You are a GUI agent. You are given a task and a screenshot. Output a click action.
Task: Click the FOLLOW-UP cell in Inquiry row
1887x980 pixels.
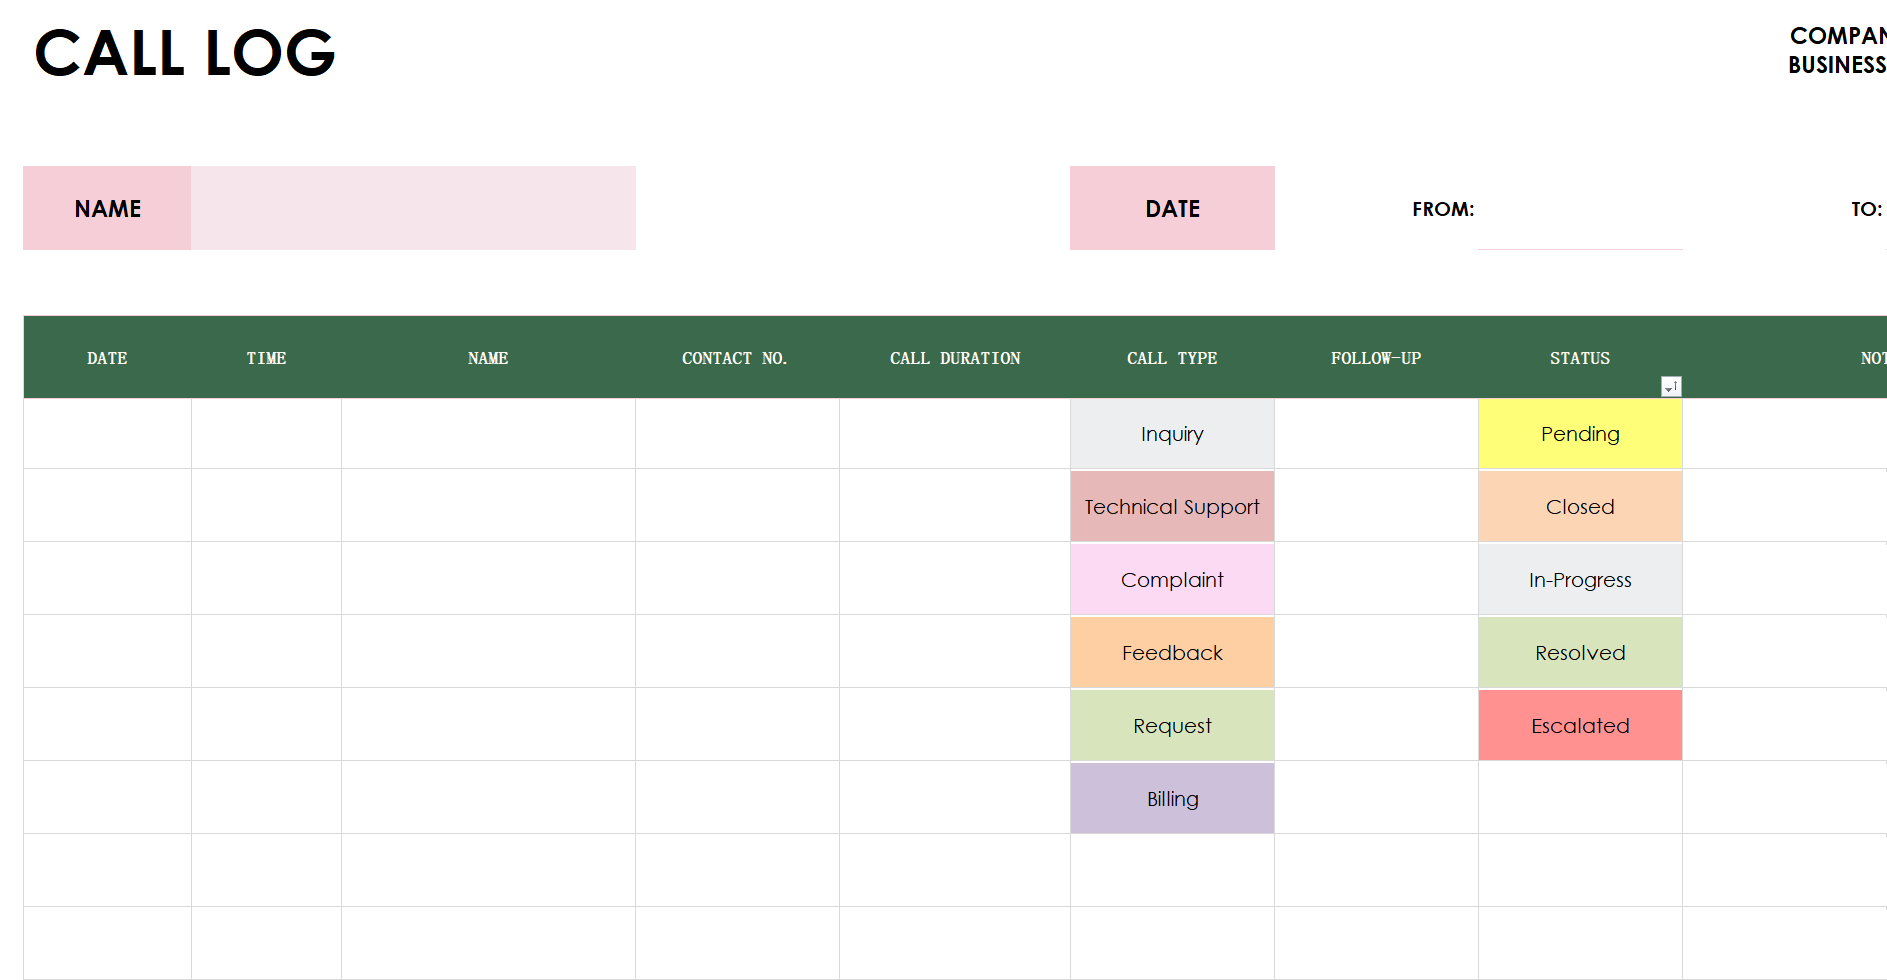click(x=1376, y=434)
